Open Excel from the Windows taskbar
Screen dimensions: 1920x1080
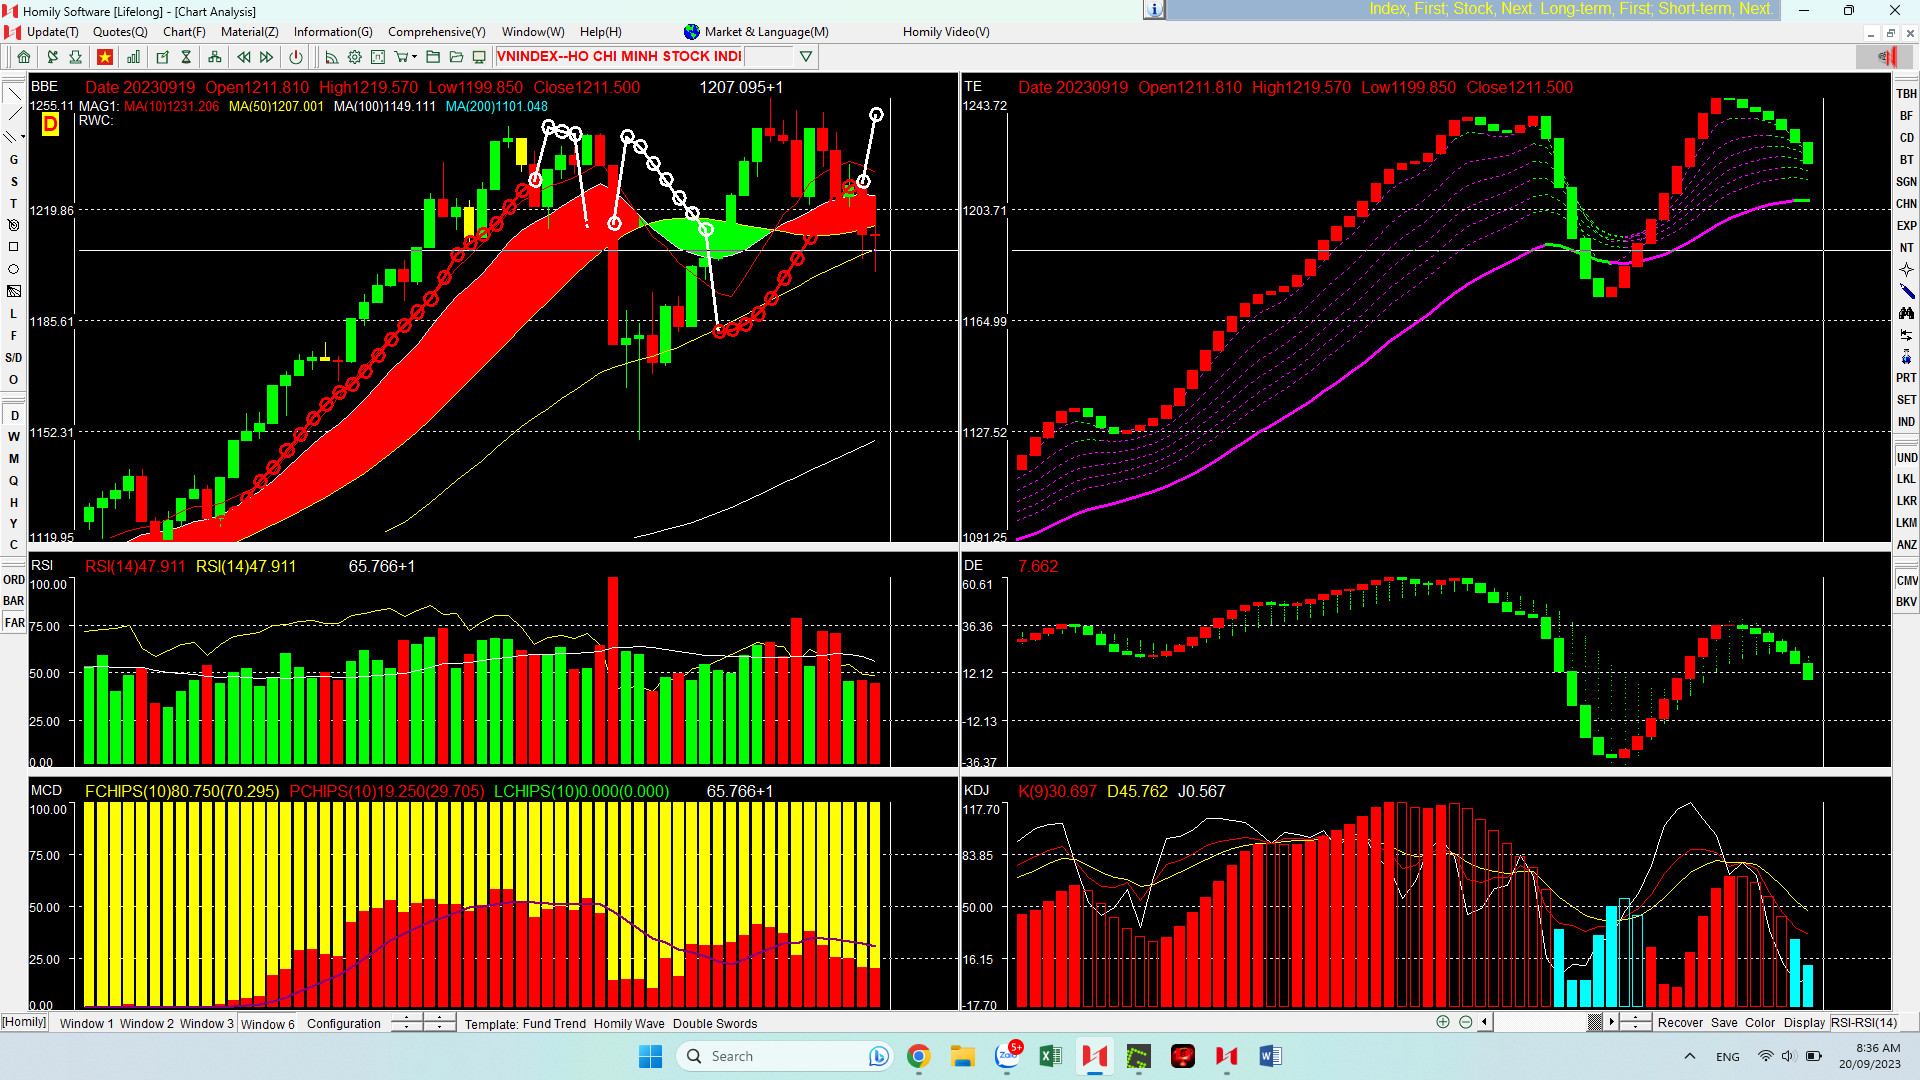[x=1050, y=1056]
